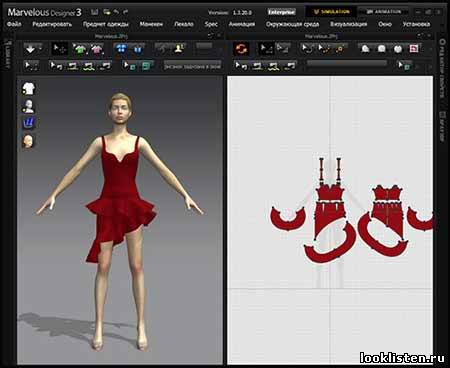The height and width of the screenshot is (368, 450).
Task: Toggle garment display shirt icon in viewport
Action: click(29, 89)
